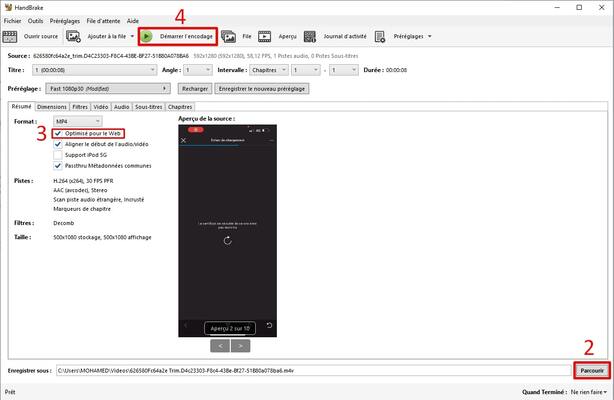Click the Ouvrir source film icon
The image size is (614, 400).
pos(10,36)
